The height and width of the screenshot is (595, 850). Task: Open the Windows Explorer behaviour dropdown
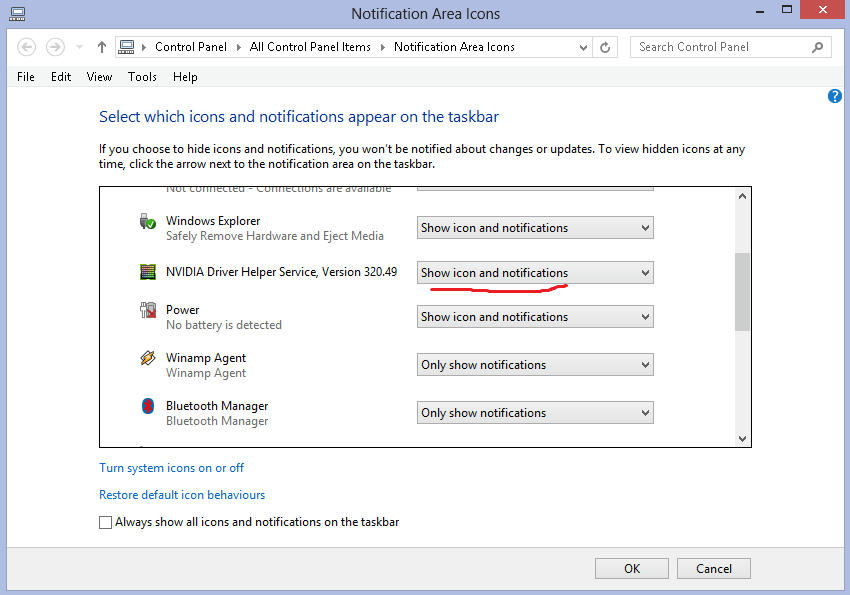[x=535, y=228]
